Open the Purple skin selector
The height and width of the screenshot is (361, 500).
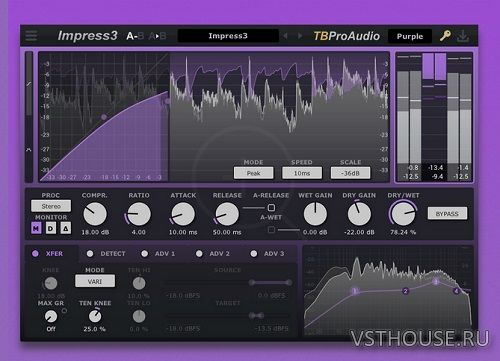pos(410,36)
